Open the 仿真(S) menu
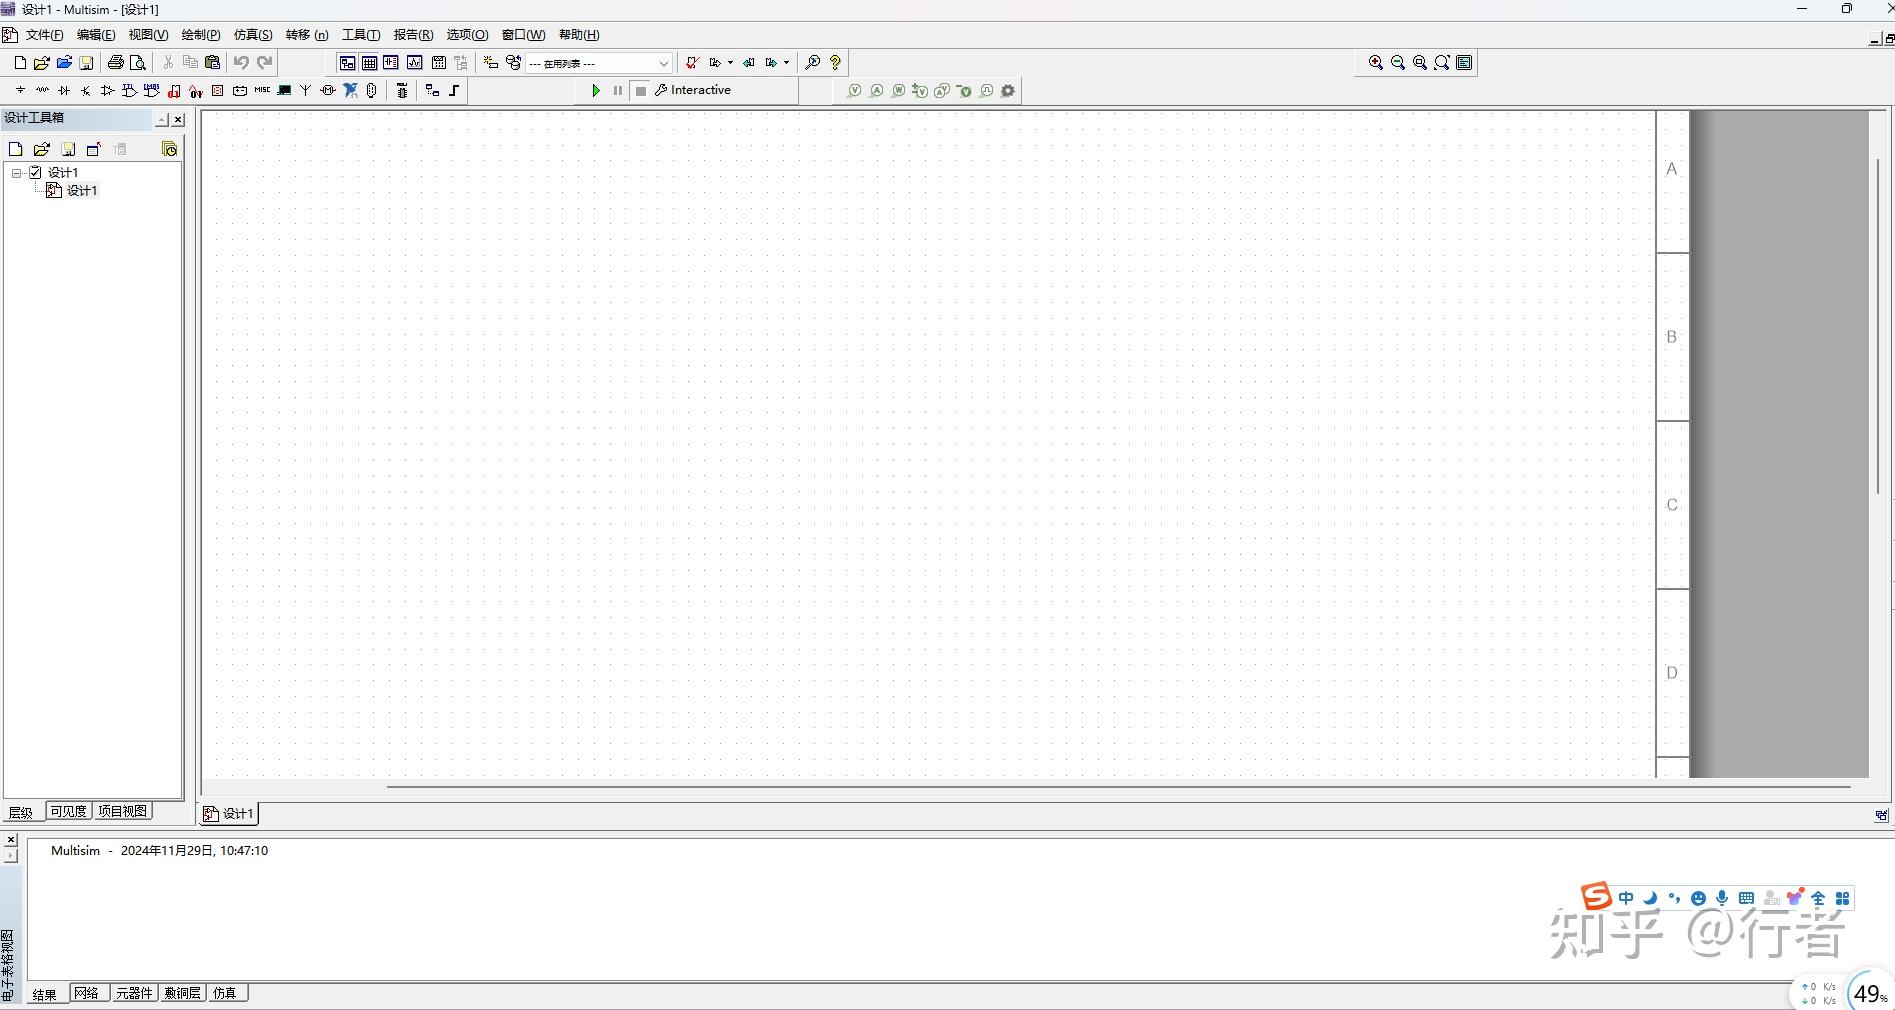The image size is (1895, 1010). 251,34
